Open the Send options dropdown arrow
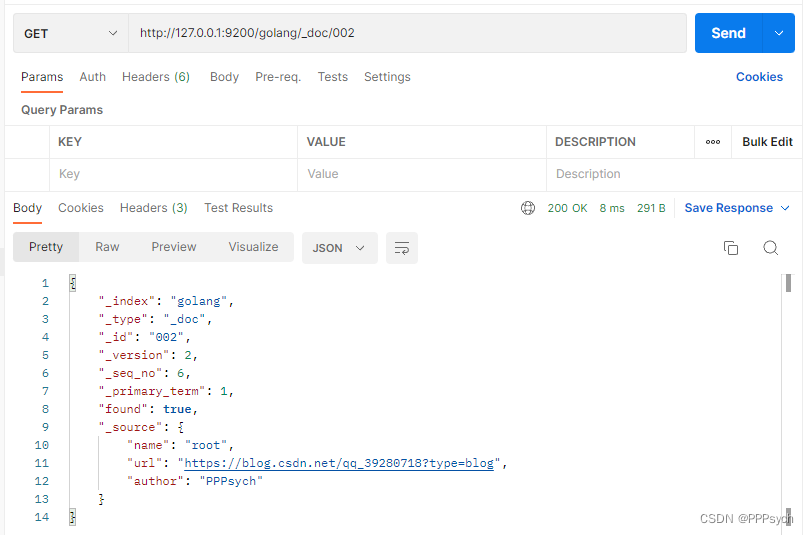 pyautogui.click(x=779, y=33)
